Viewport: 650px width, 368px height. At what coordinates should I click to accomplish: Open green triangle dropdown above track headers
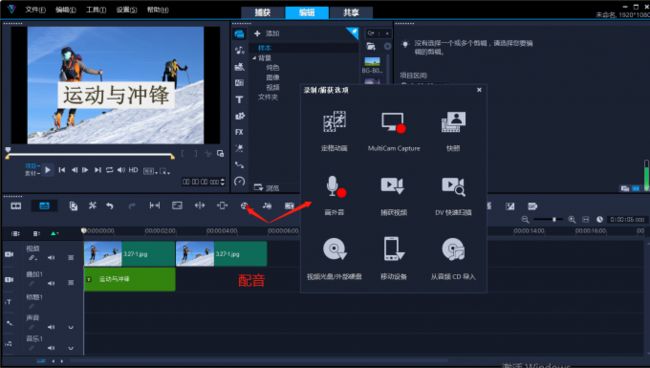[54, 233]
